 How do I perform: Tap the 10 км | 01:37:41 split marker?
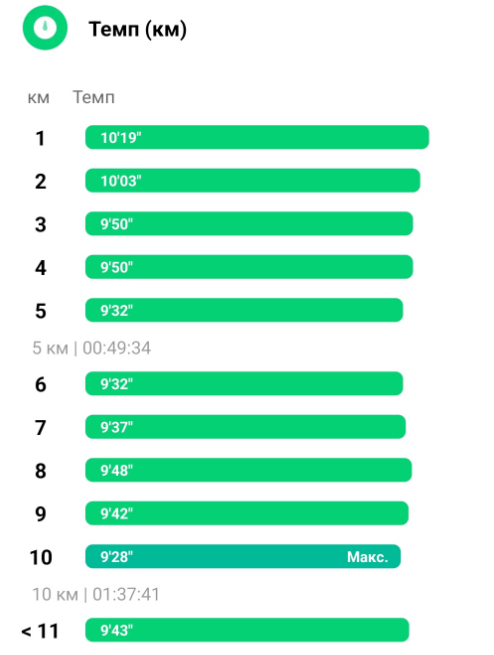click(96, 594)
